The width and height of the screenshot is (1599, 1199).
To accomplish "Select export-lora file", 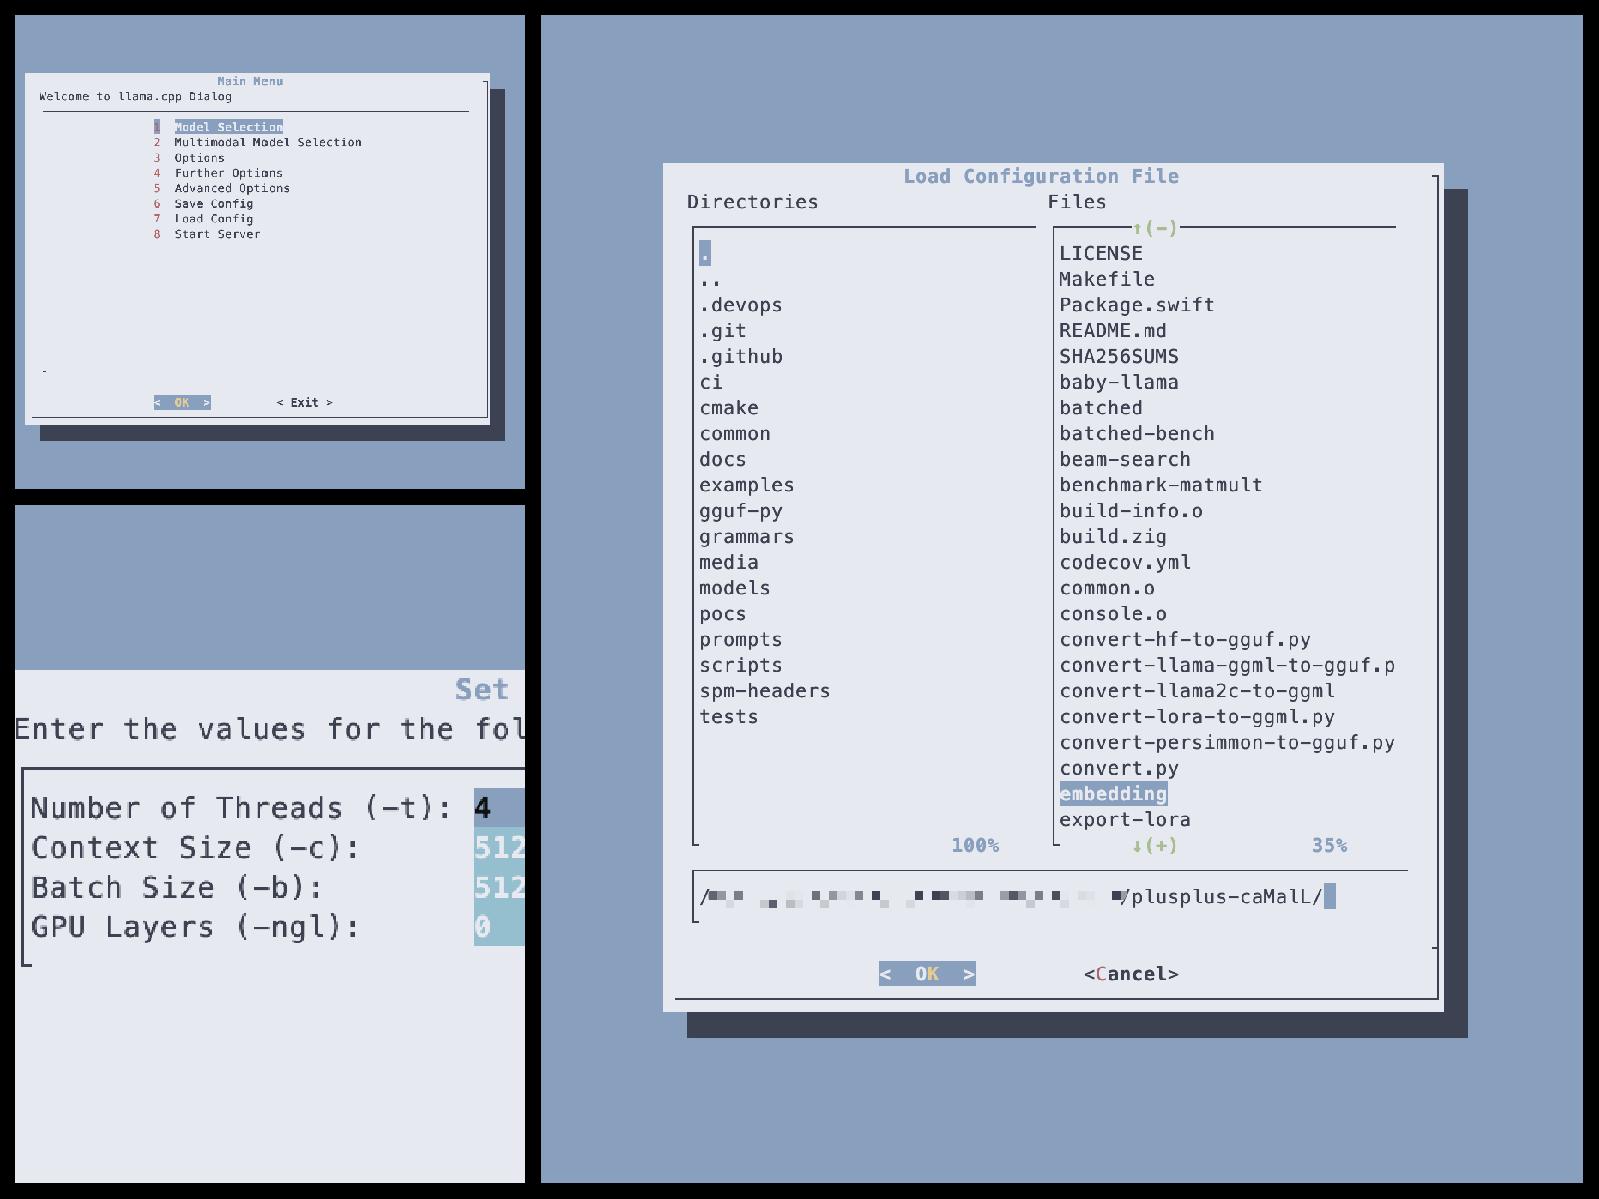I will 1125,820.
